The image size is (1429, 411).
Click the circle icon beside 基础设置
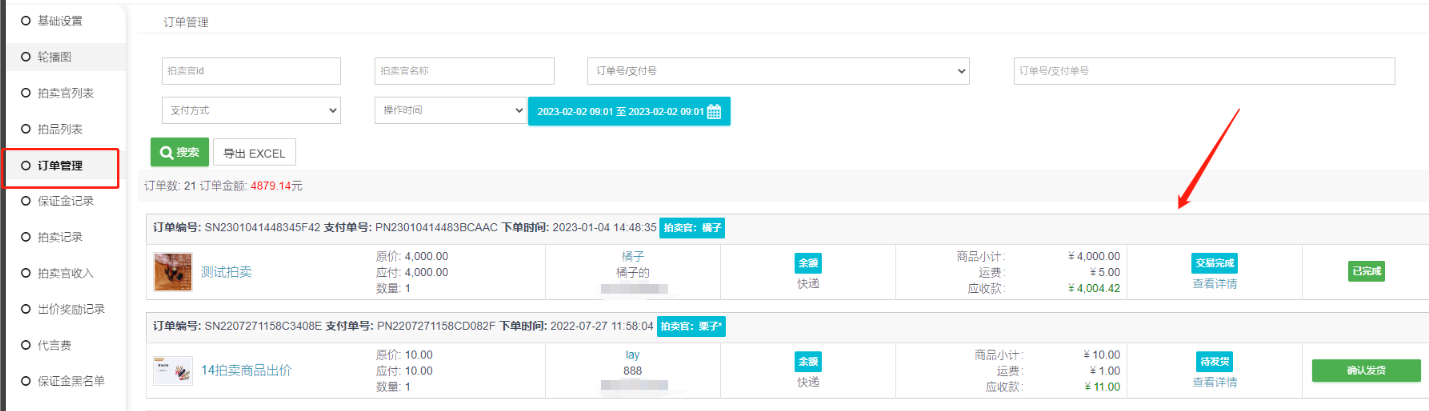coord(26,20)
